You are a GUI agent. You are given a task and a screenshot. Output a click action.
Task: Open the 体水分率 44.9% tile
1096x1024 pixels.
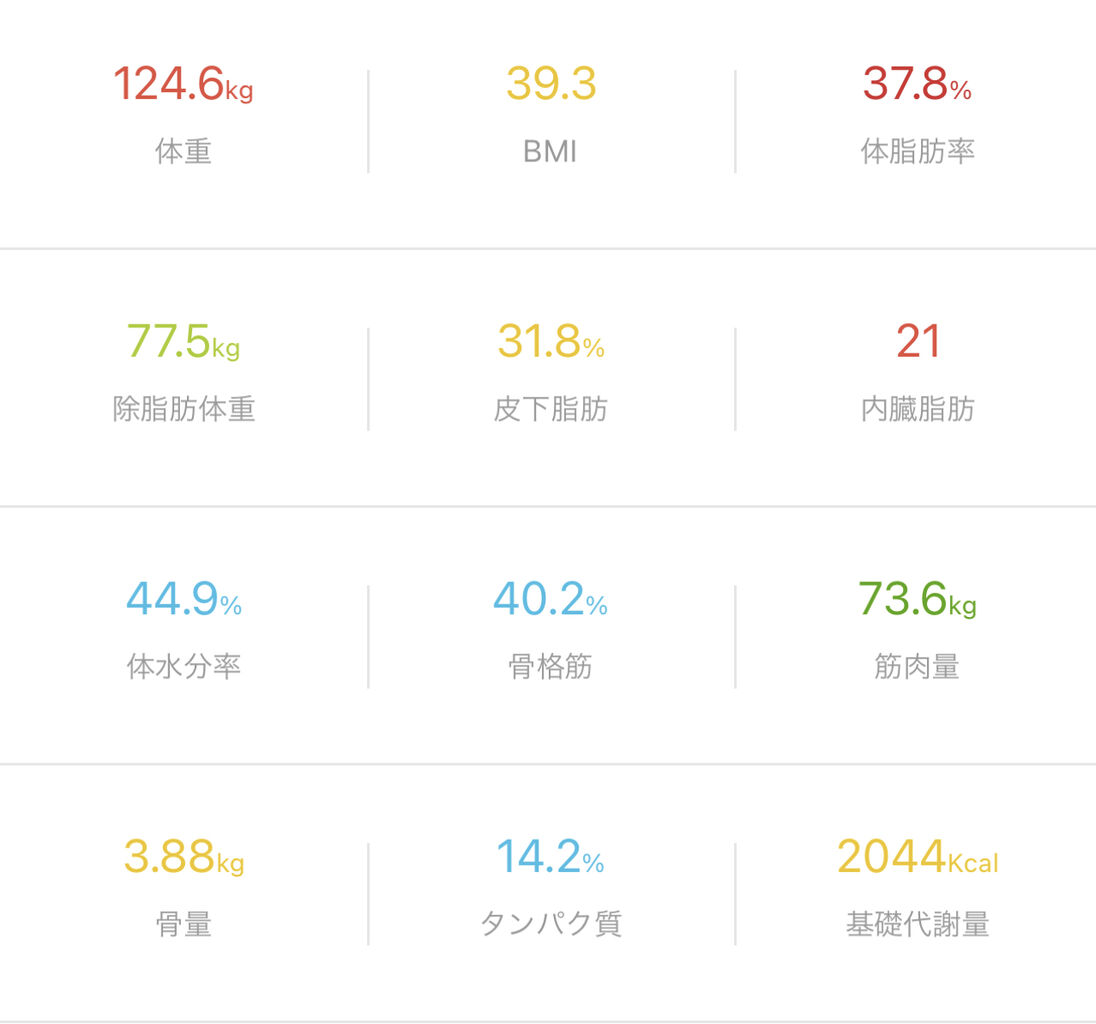(183, 636)
